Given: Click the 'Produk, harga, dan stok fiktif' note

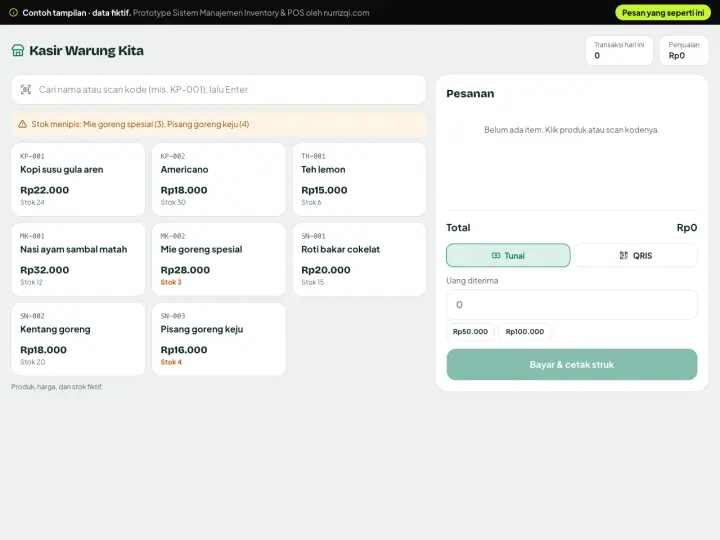Looking at the screenshot, I should click(57, 387).
